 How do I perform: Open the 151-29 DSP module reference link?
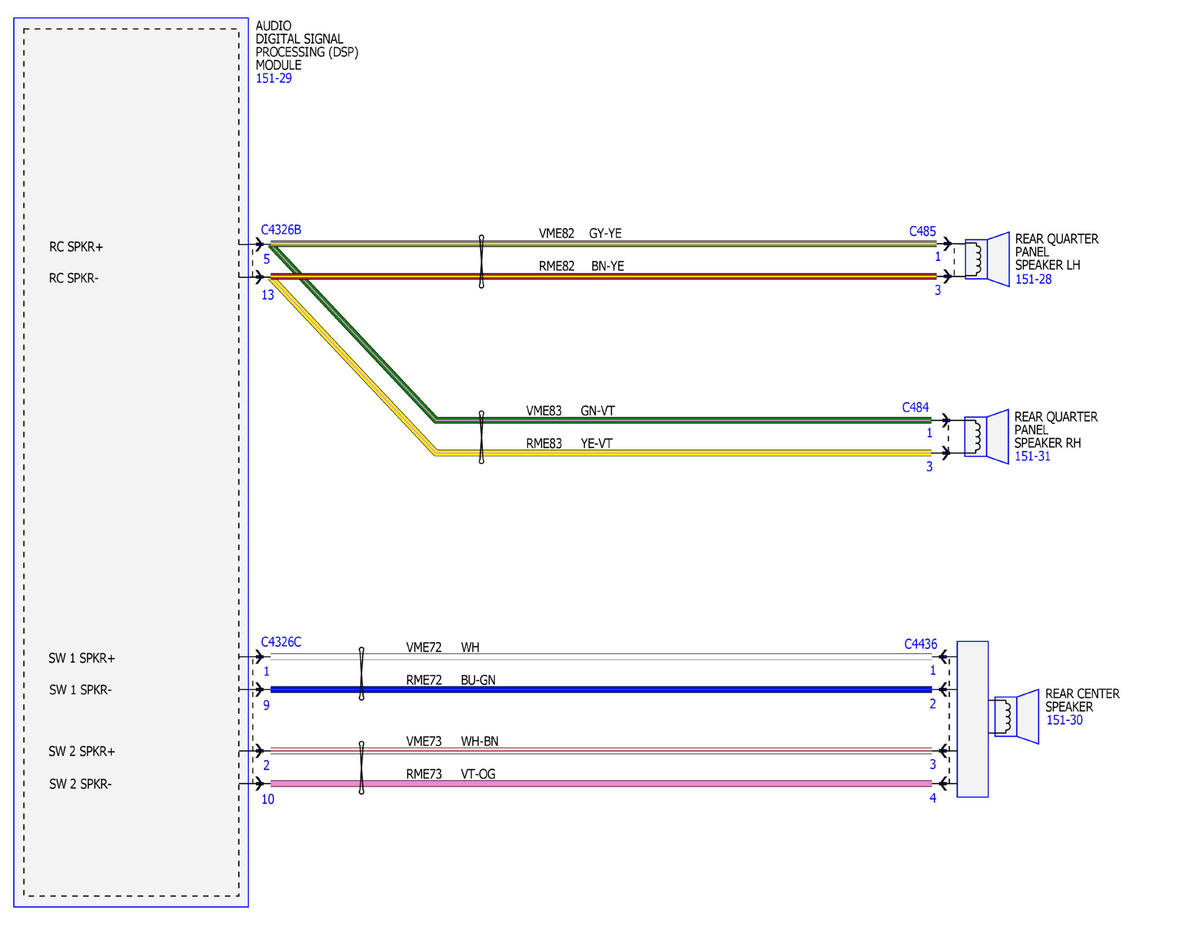point(274,78)
